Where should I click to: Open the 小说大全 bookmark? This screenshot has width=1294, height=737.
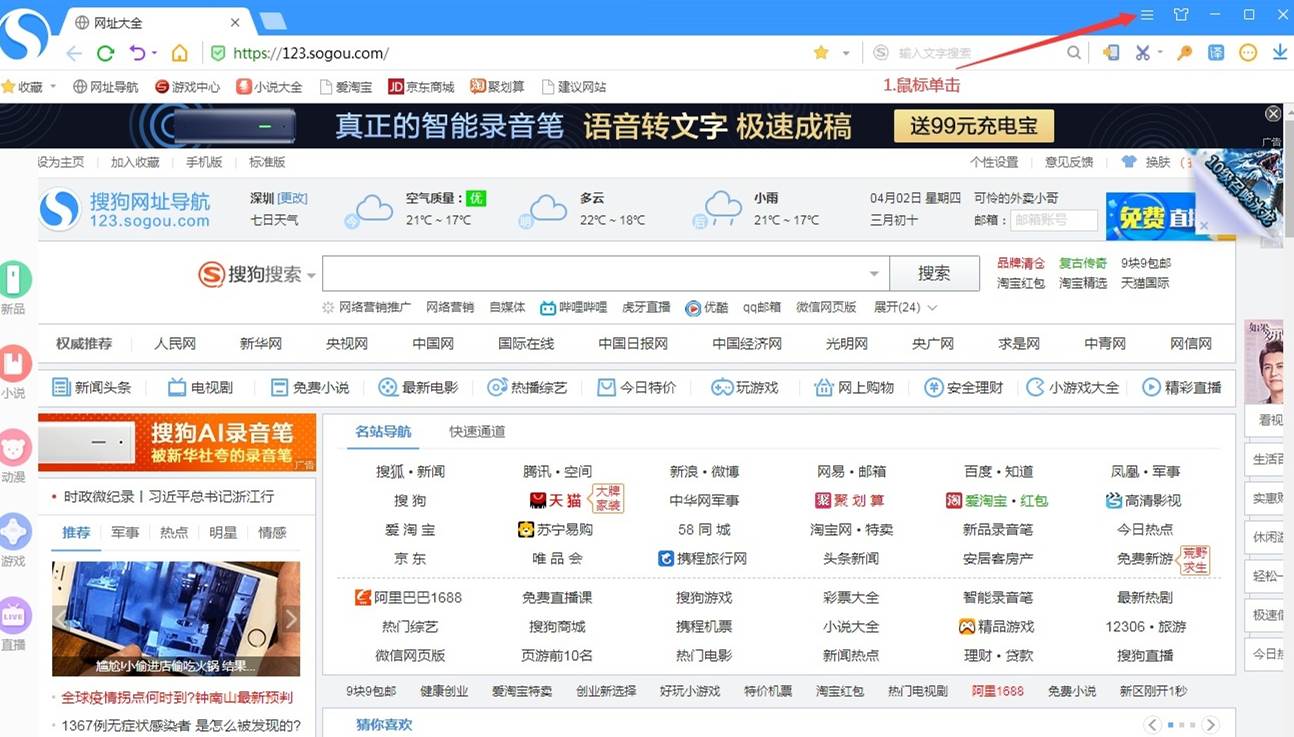click(x=269, y=87)
